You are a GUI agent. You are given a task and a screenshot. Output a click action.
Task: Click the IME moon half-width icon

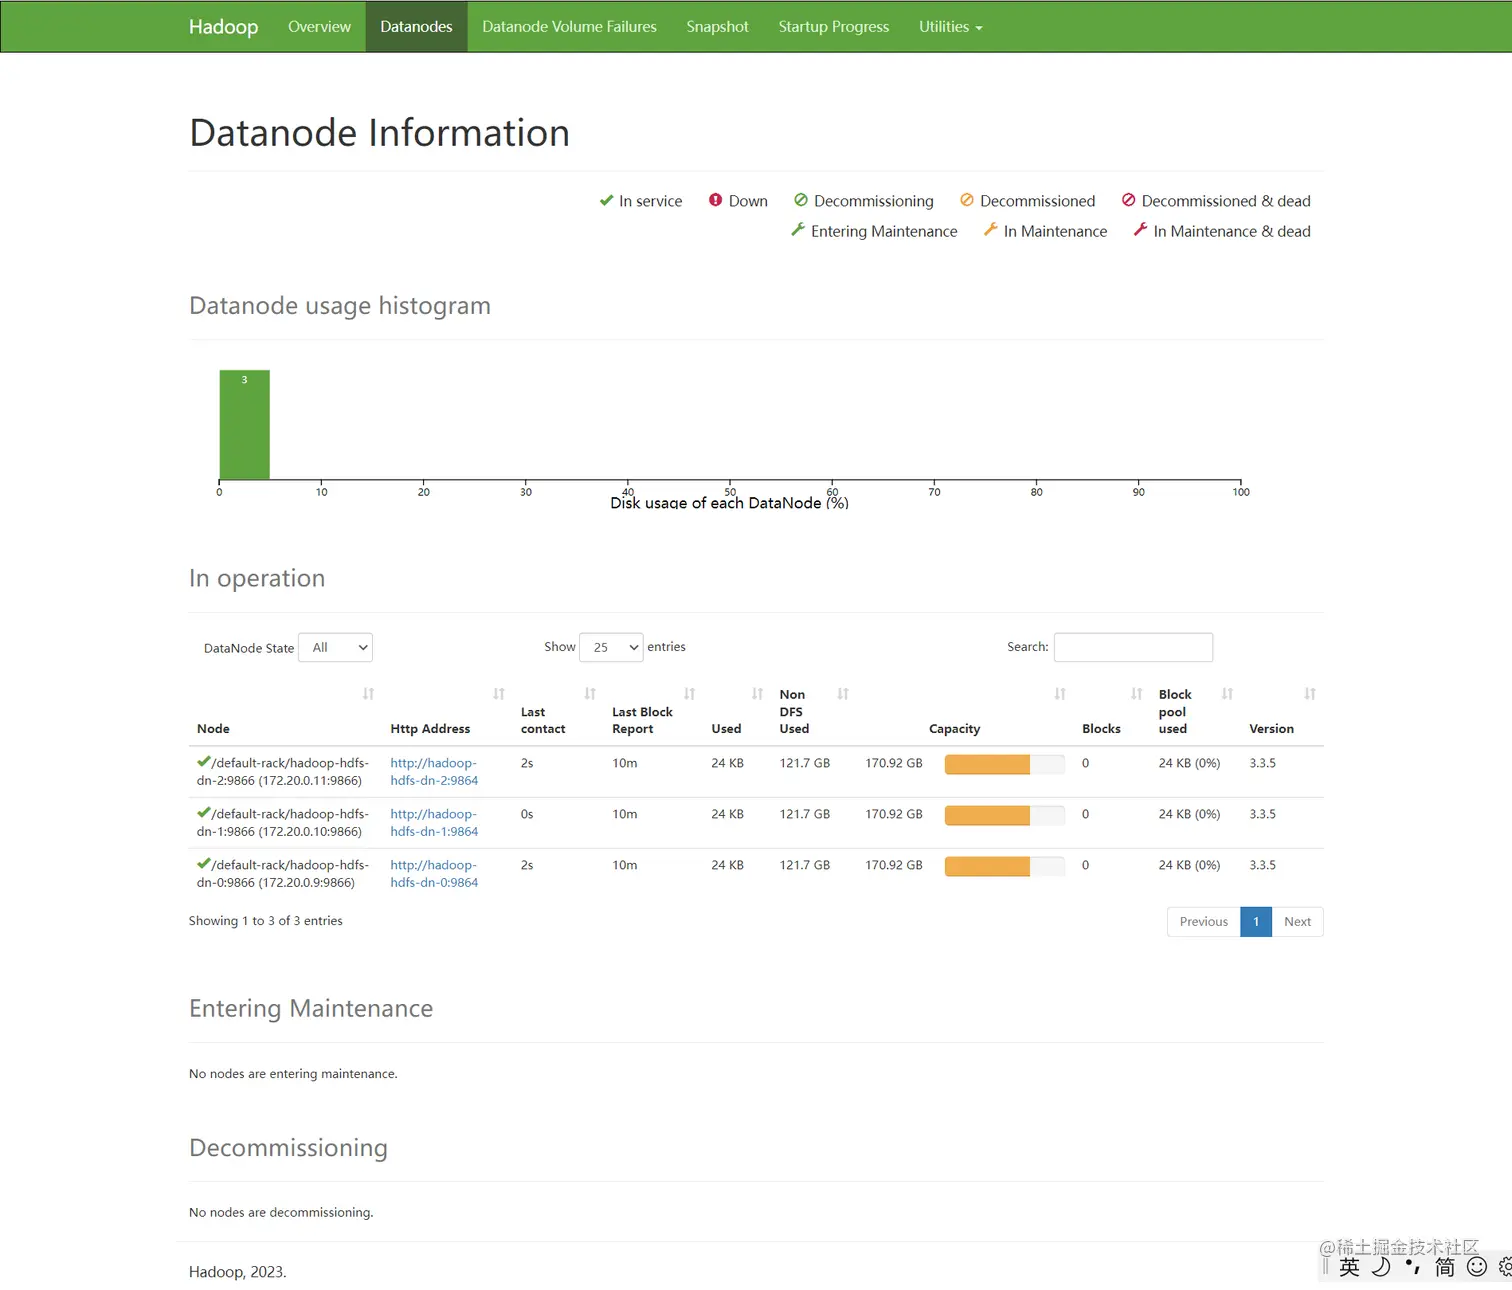pyautogui.click(x=1381, y=1267)
